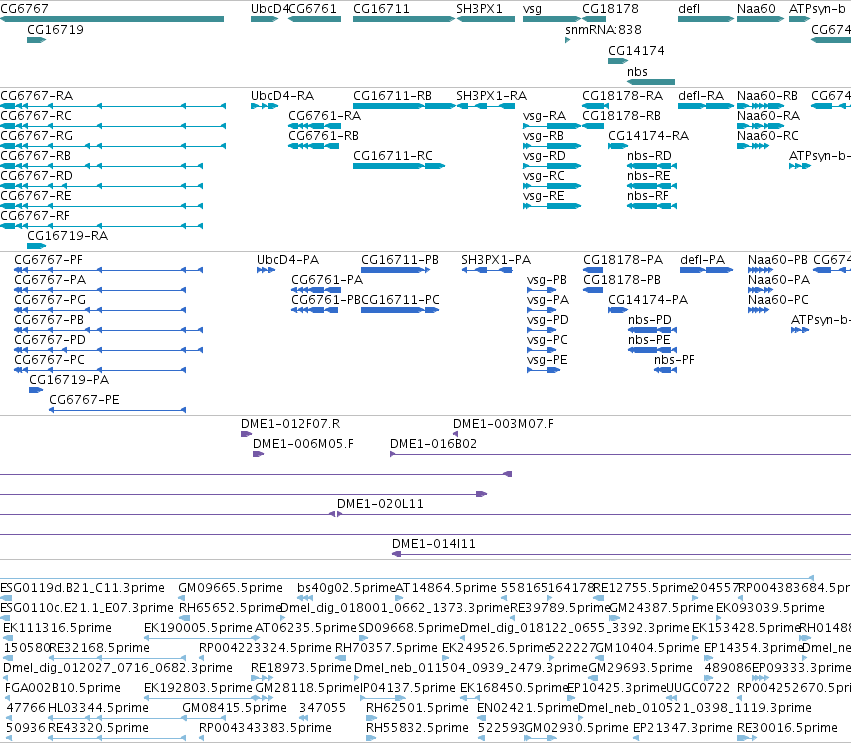Open the SH3PX1-PA protein feature
851x743 pixels.
(487, 270)
